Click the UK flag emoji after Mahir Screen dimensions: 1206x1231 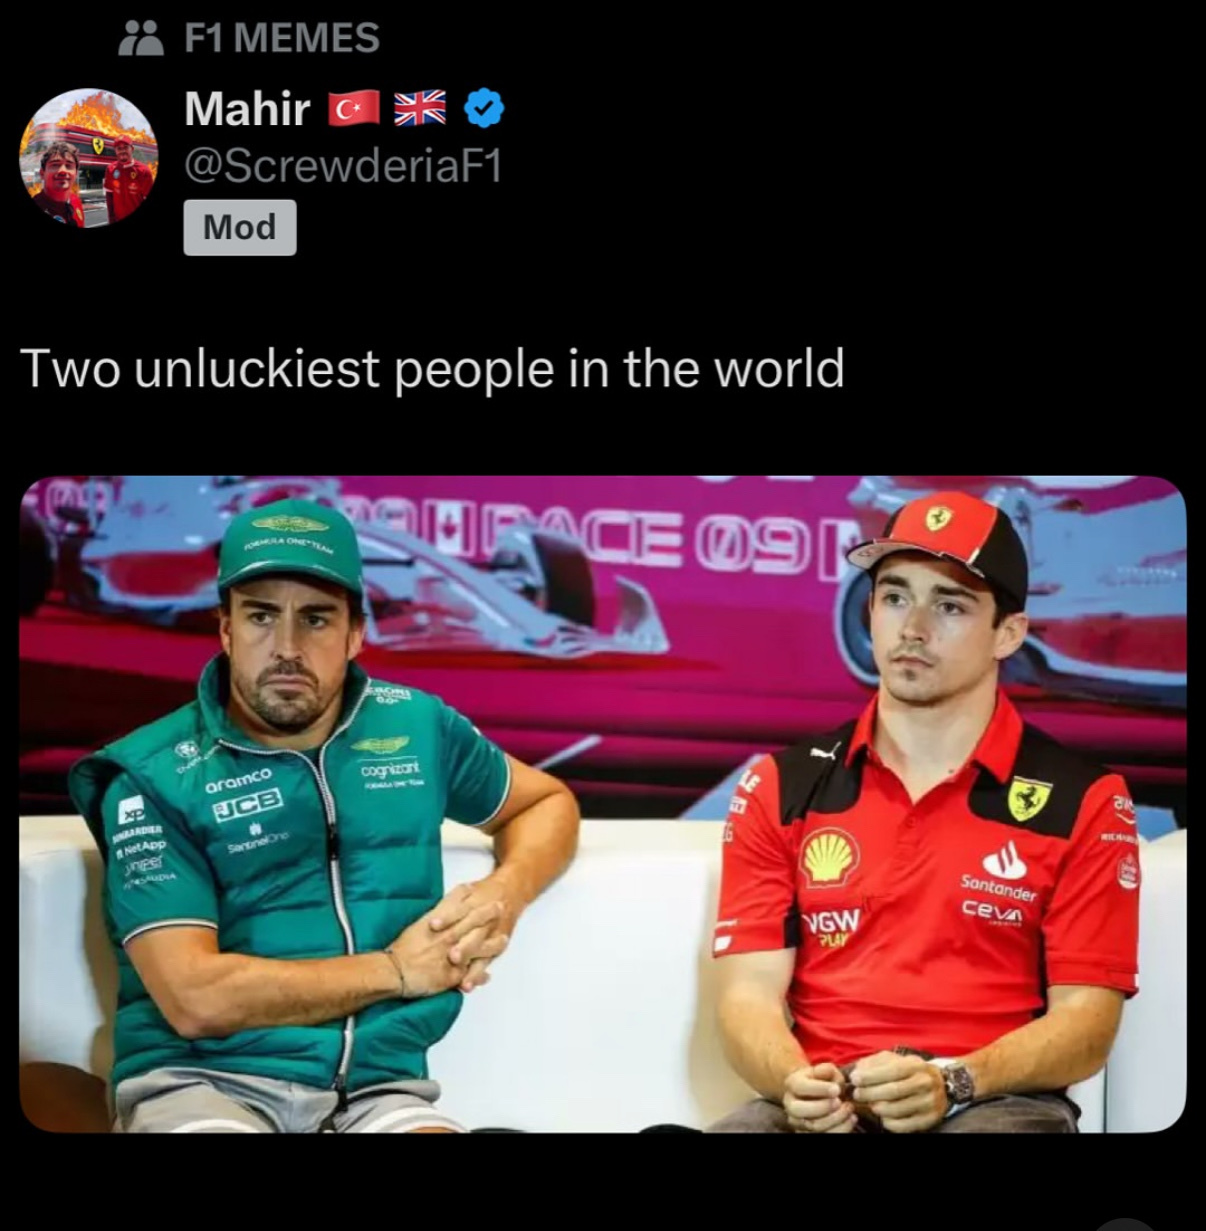[x=421, y=109]
